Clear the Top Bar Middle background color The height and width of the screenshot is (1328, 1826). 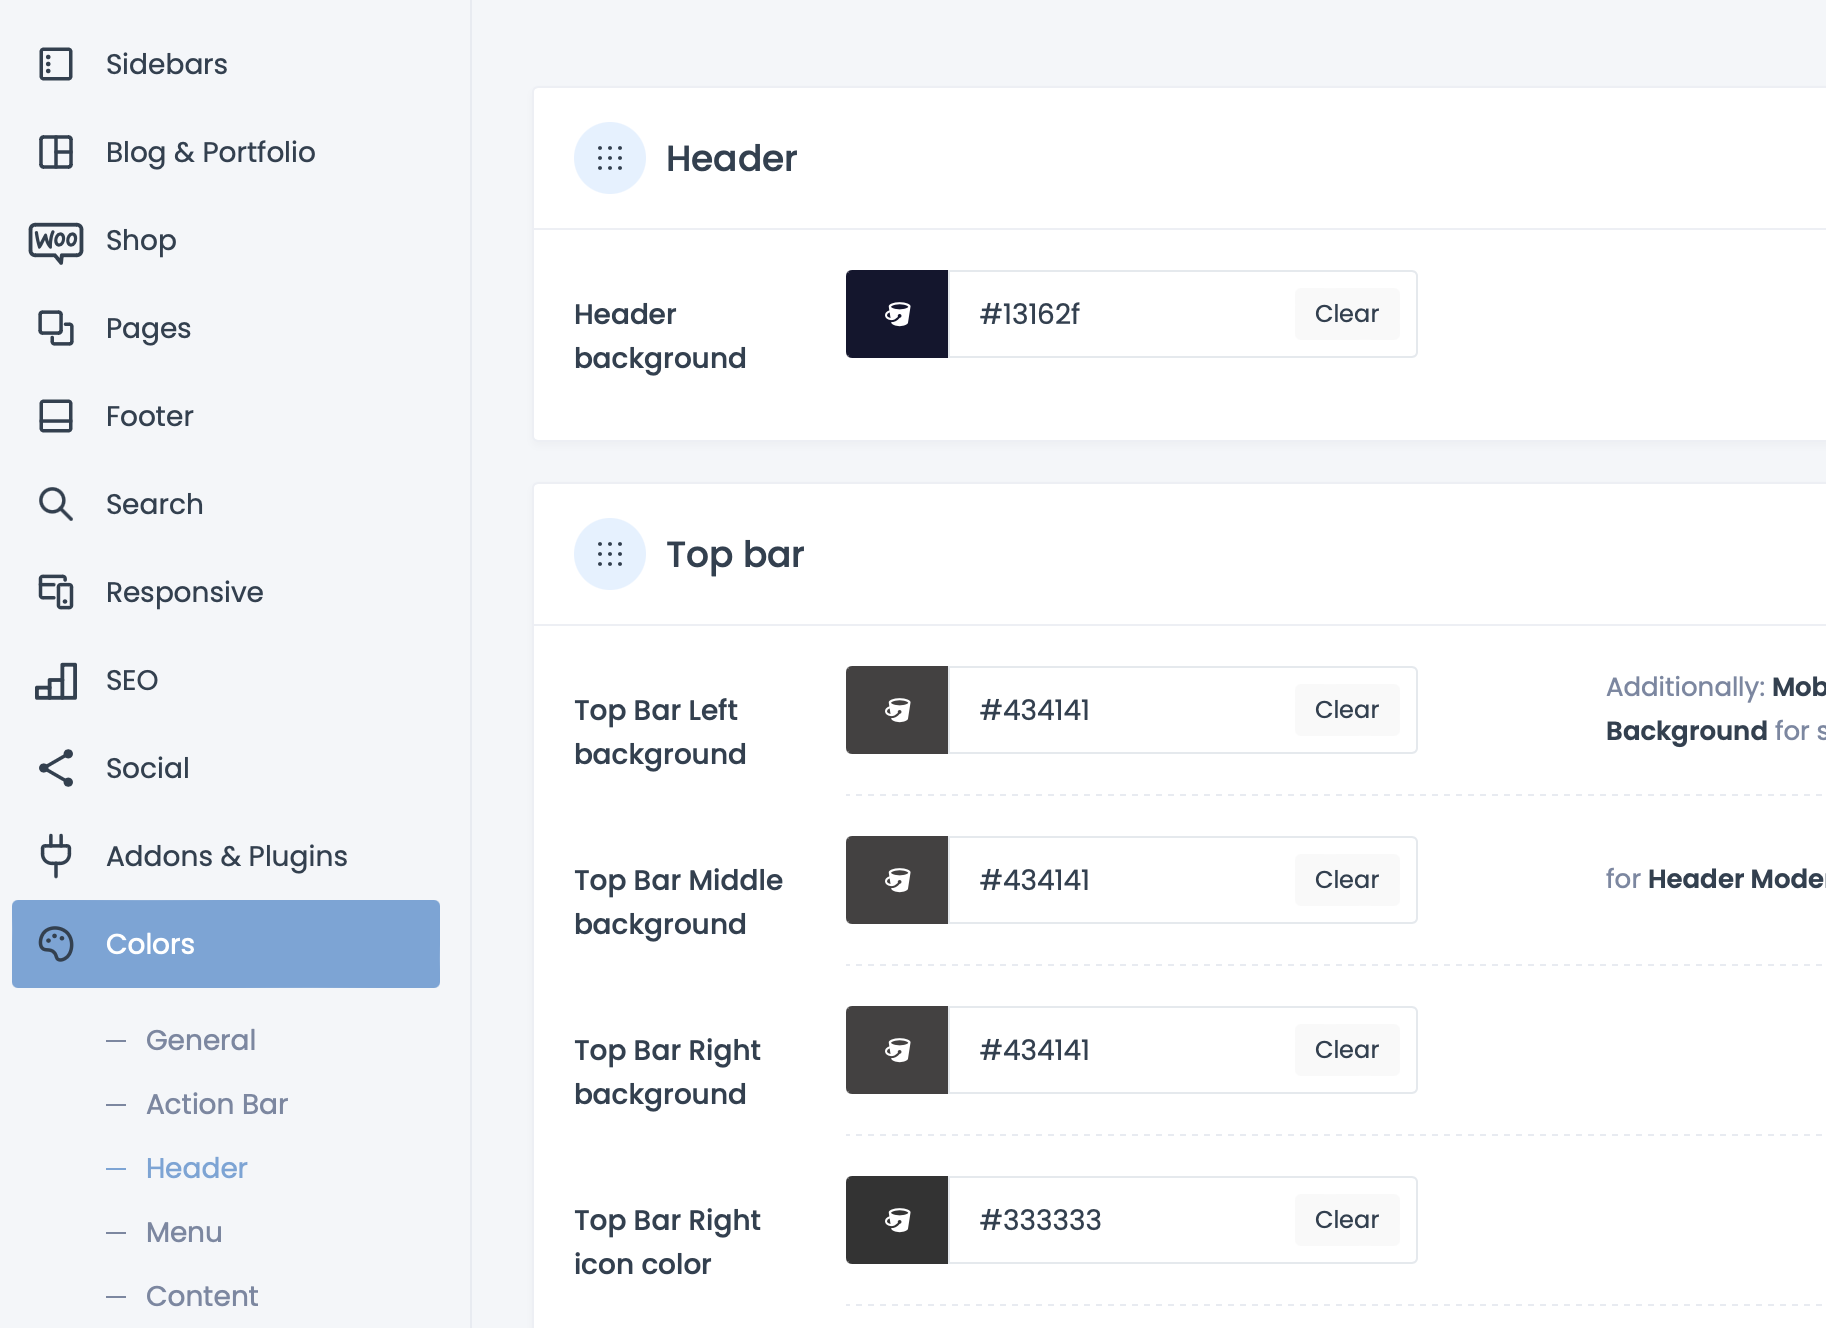click(x=1347, y=880)
